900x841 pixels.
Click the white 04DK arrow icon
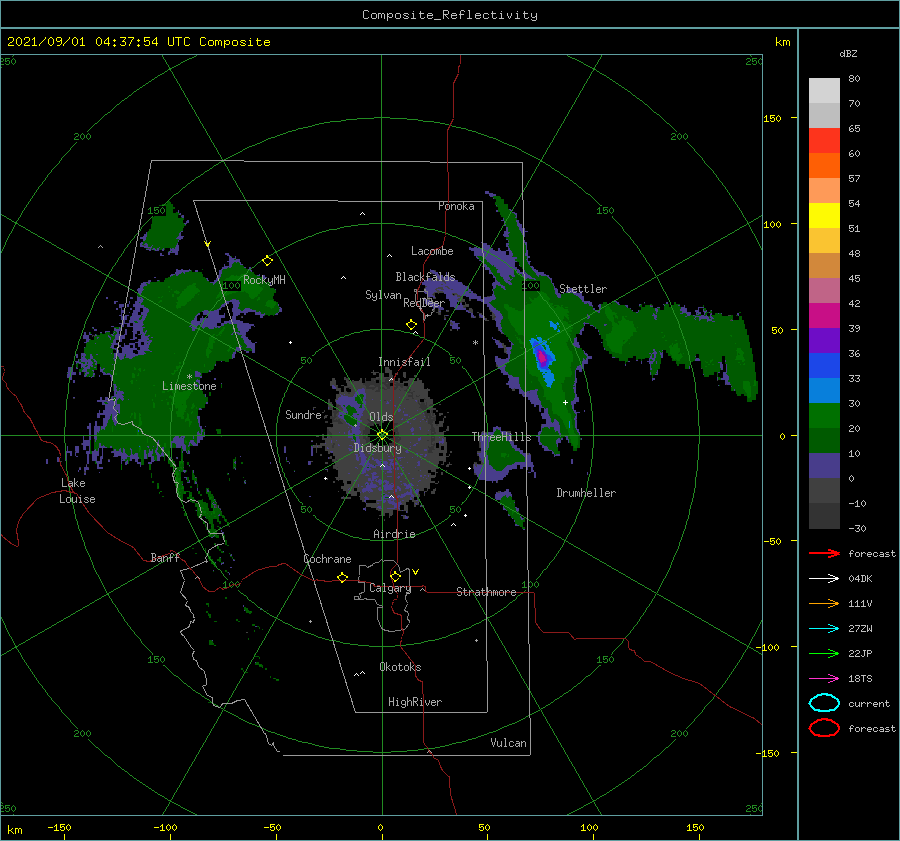pos(824,579)
